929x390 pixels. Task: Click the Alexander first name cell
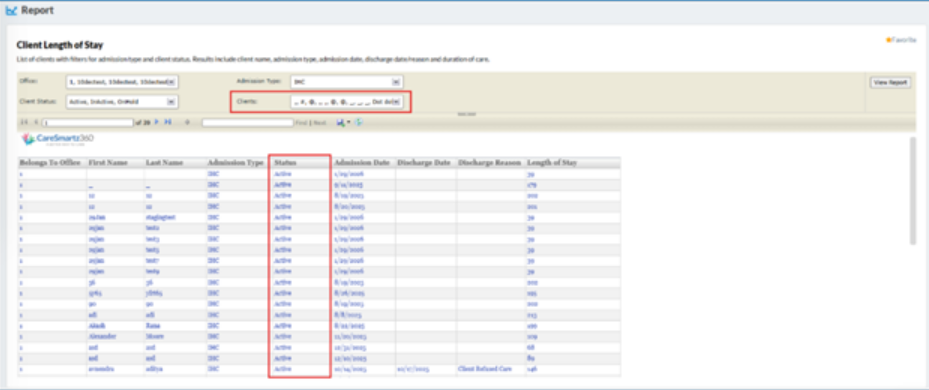point(102,336)
